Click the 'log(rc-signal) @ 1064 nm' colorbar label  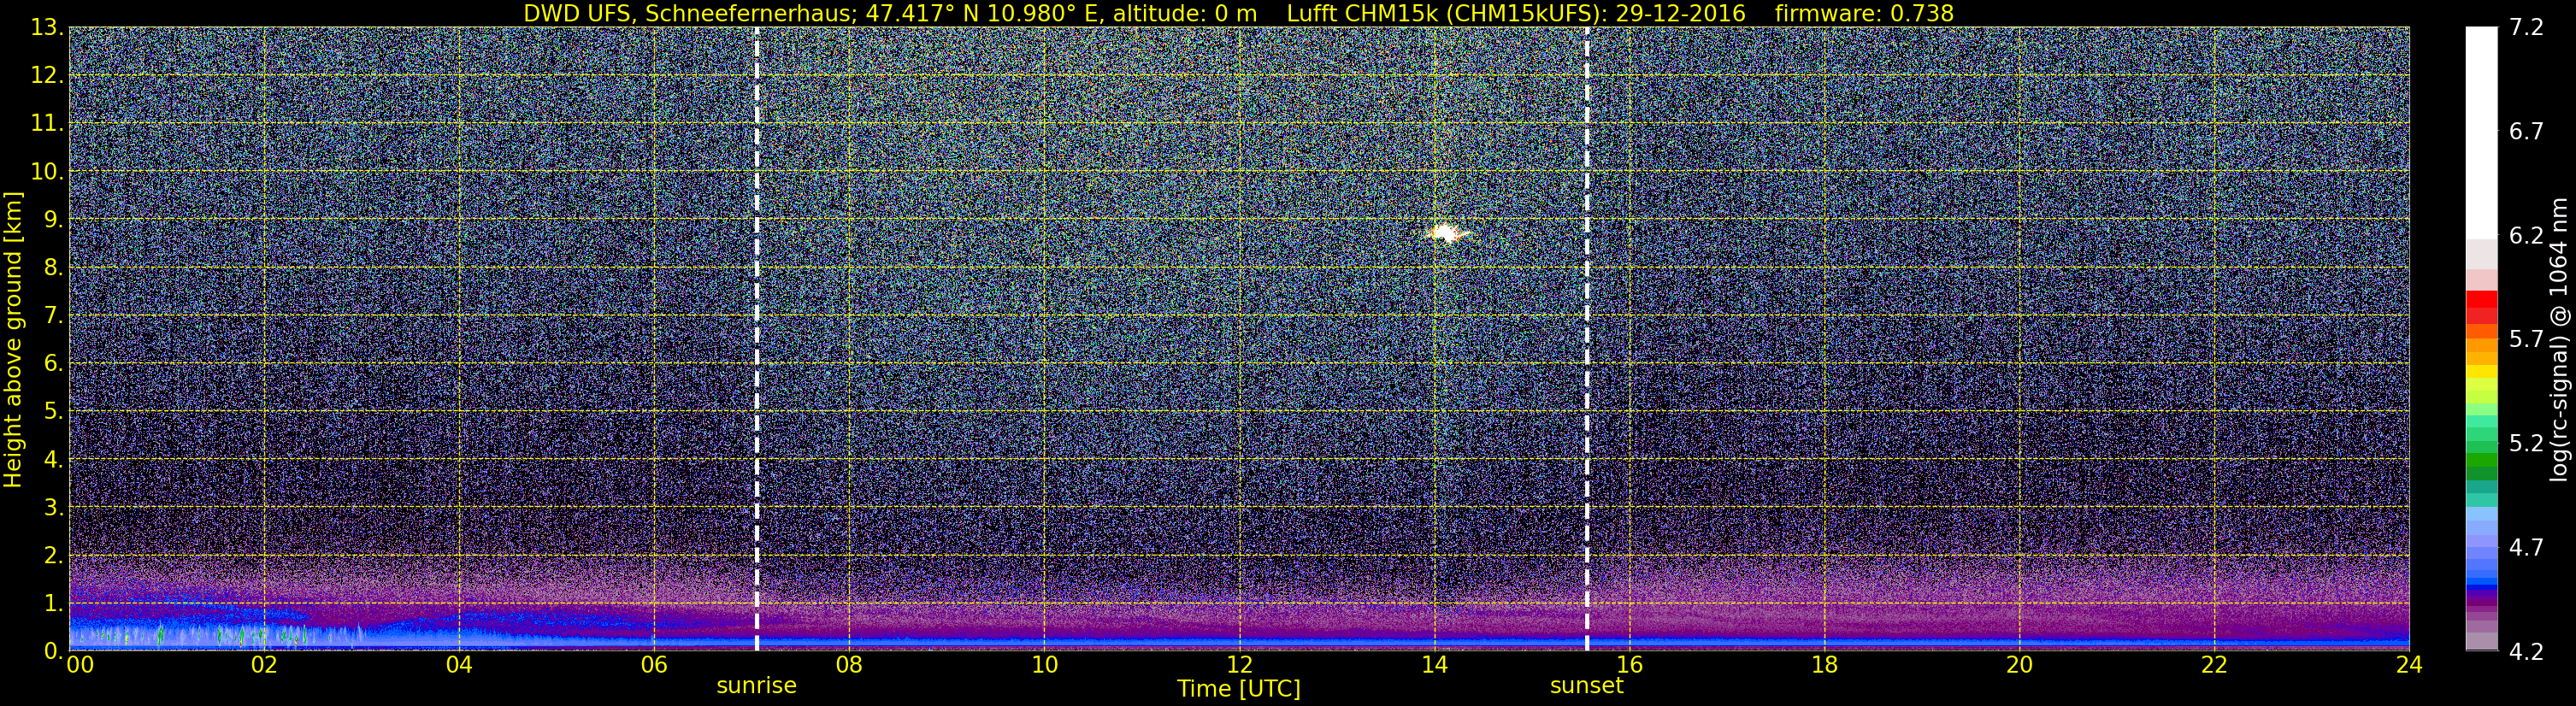click(x=2557, y=340)
